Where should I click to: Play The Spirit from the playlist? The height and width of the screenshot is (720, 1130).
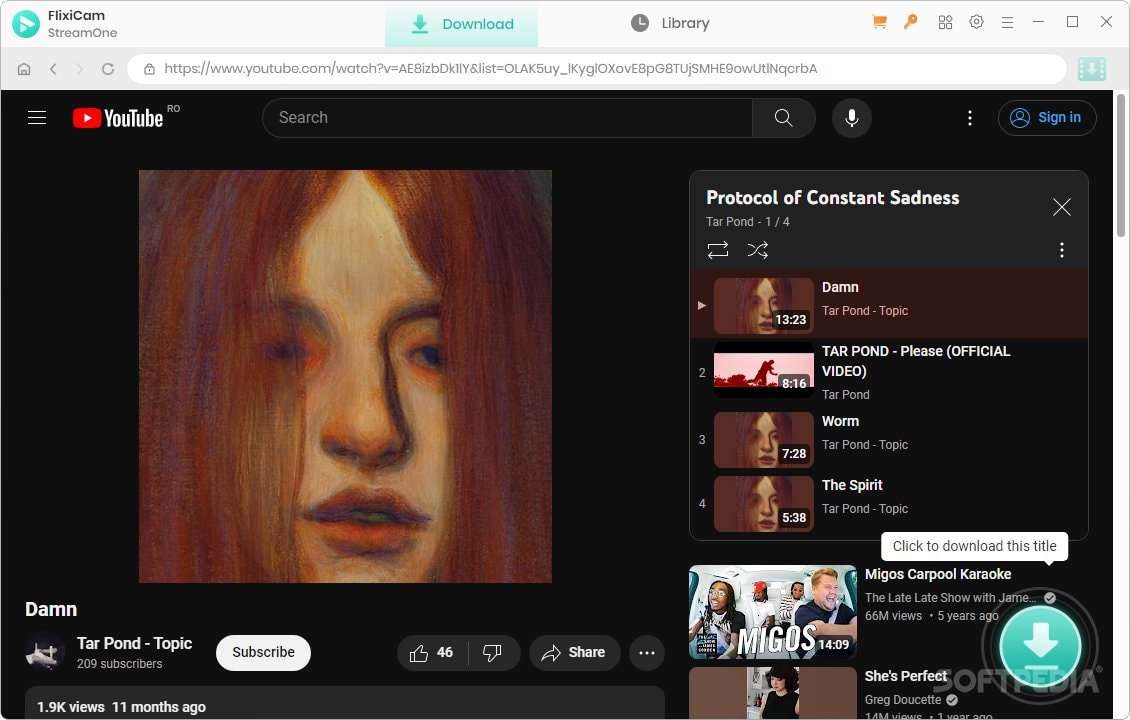[x=889, y=503]
